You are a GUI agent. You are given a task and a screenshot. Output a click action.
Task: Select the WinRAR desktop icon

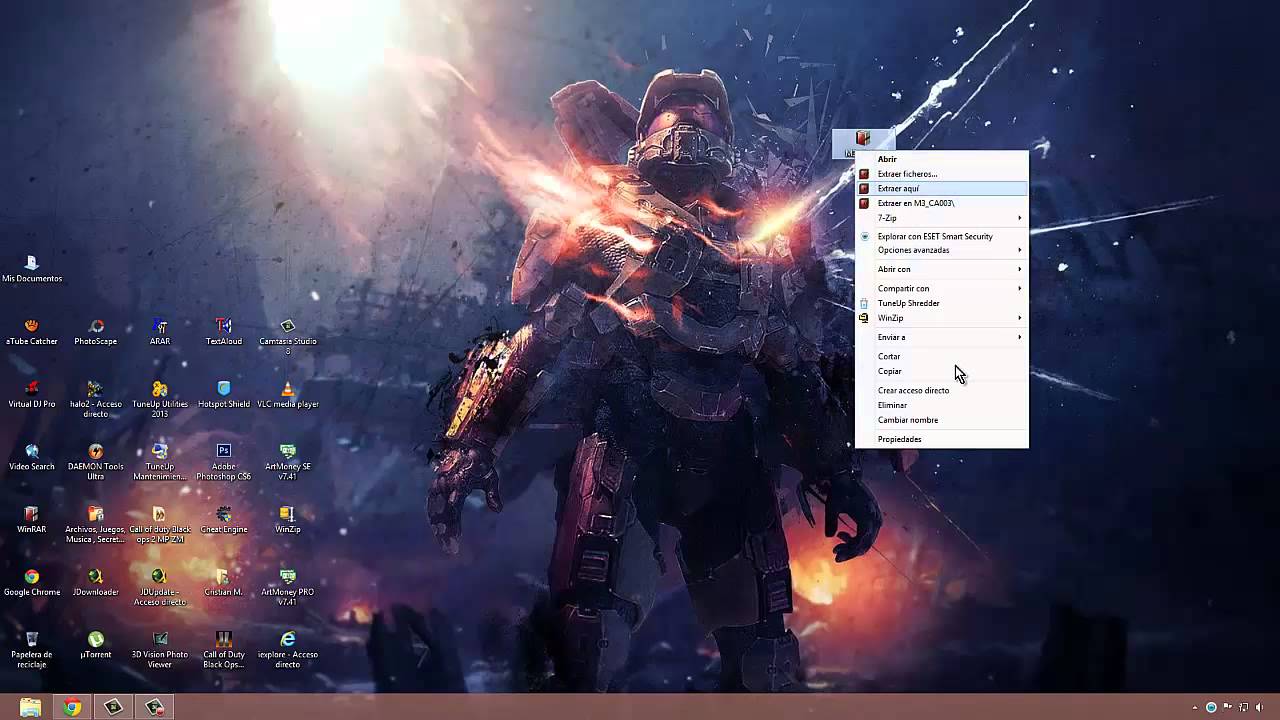coord(32,519)
